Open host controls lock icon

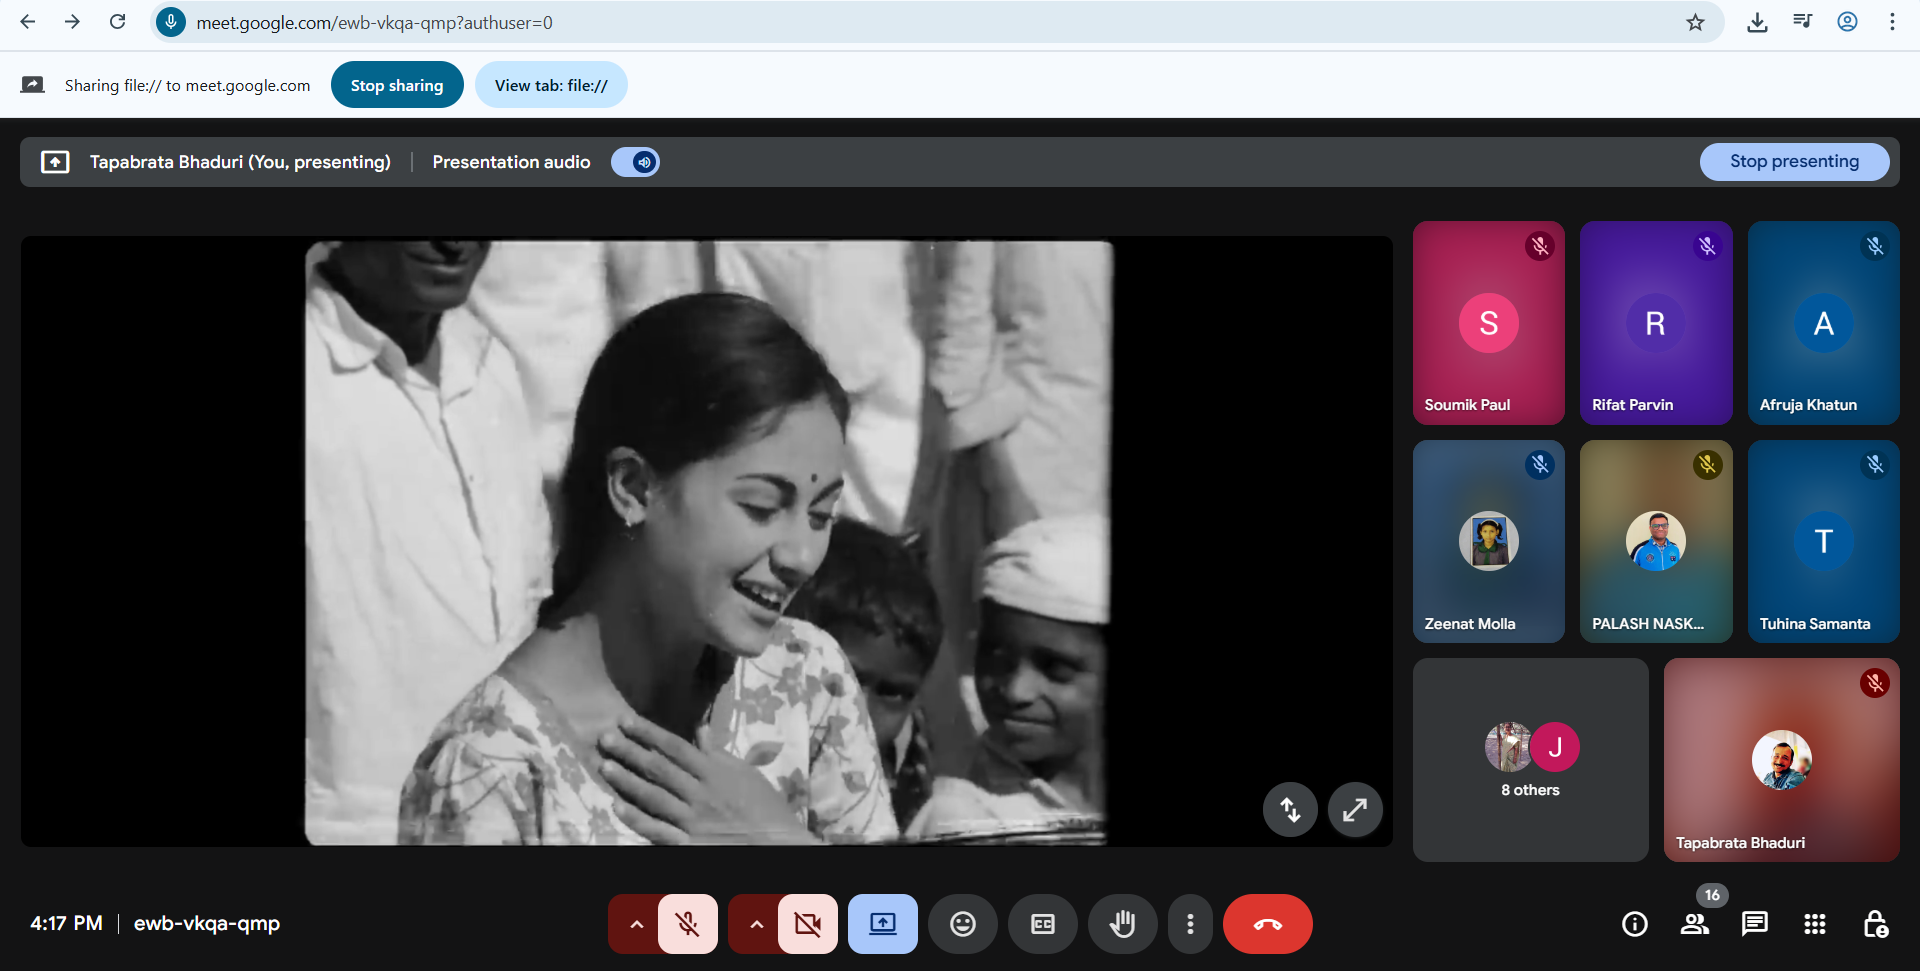[1876, 924]
